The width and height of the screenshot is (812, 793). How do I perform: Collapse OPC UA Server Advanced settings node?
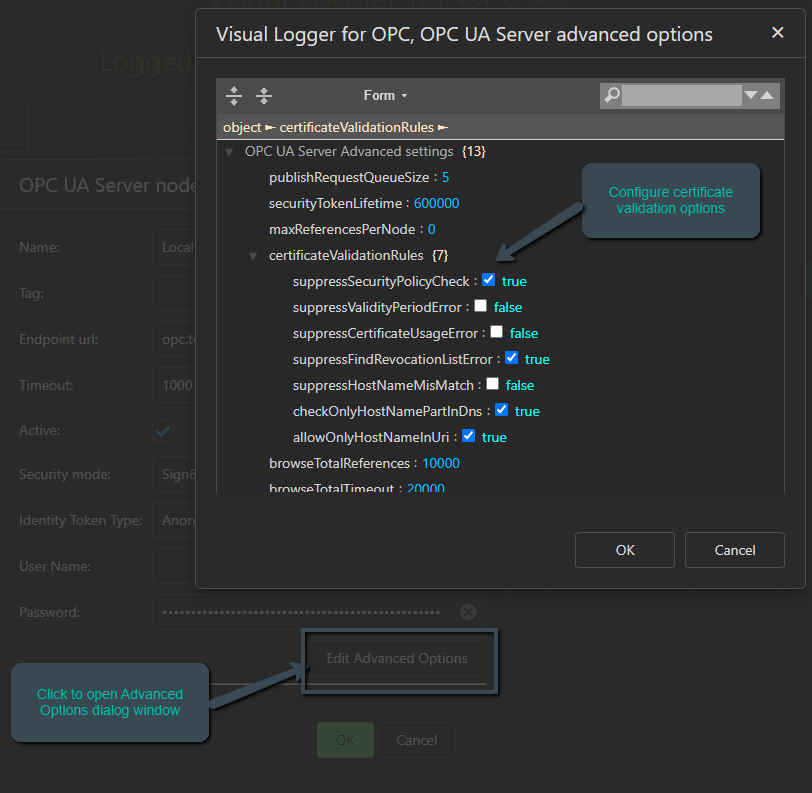point(229,152)
